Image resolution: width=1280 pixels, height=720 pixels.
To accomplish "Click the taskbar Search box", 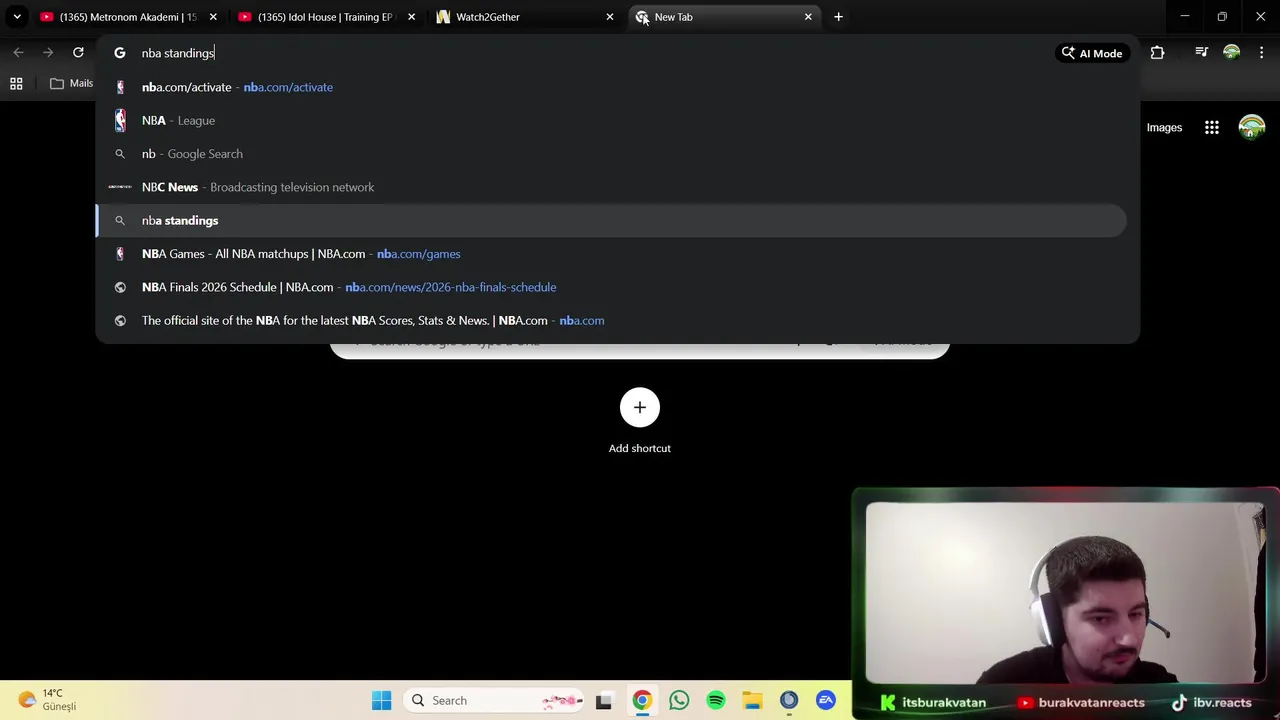I will [x=495, y=701].
